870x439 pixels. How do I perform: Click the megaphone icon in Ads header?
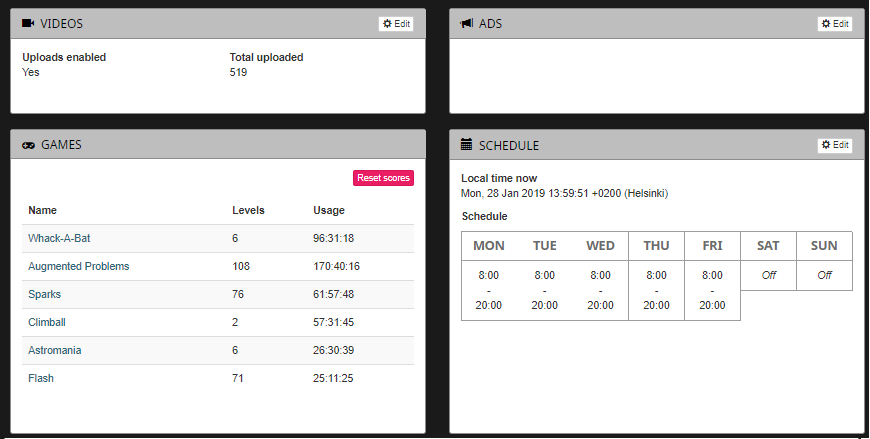[x=466, y=23]
